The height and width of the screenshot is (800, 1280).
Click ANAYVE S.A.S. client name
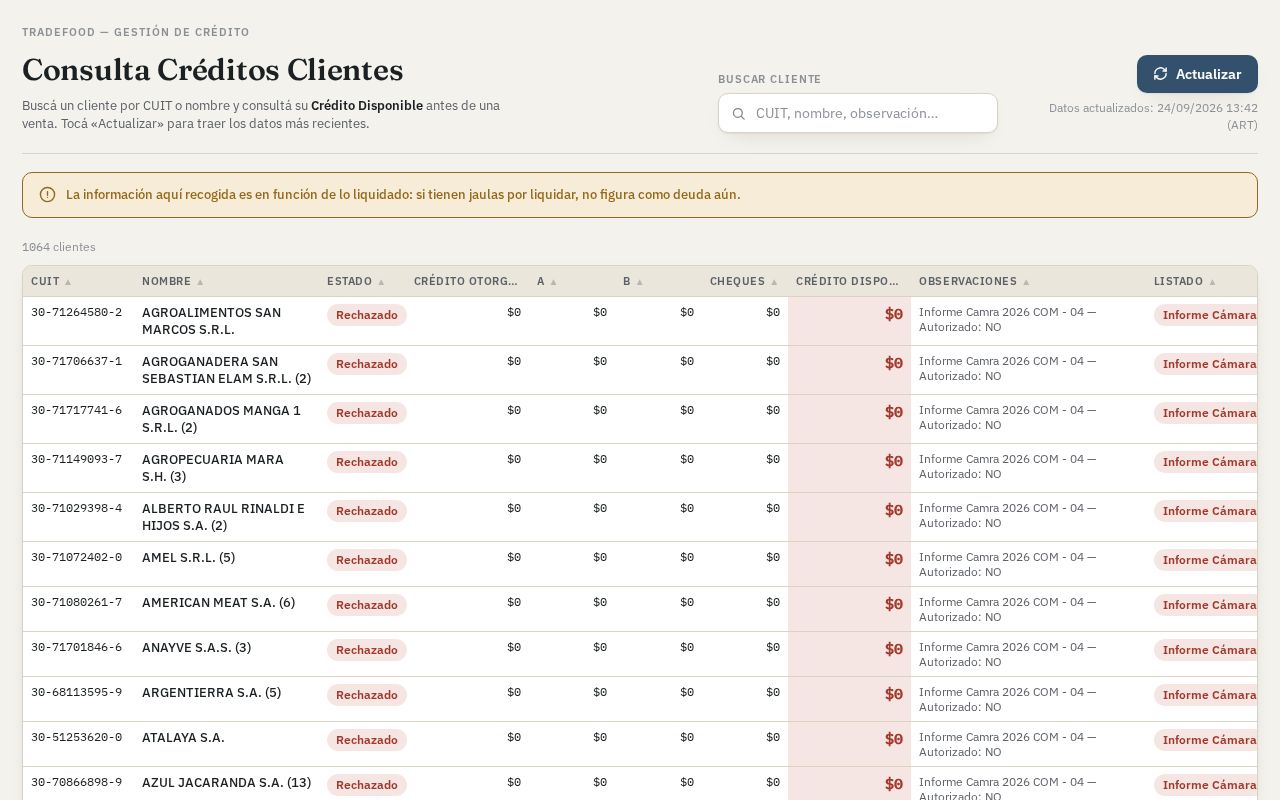[196, 648]
